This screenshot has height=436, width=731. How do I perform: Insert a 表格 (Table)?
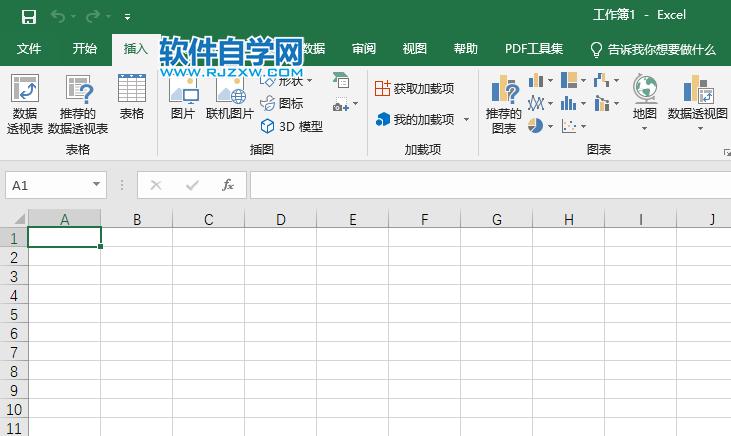(132, 97)
